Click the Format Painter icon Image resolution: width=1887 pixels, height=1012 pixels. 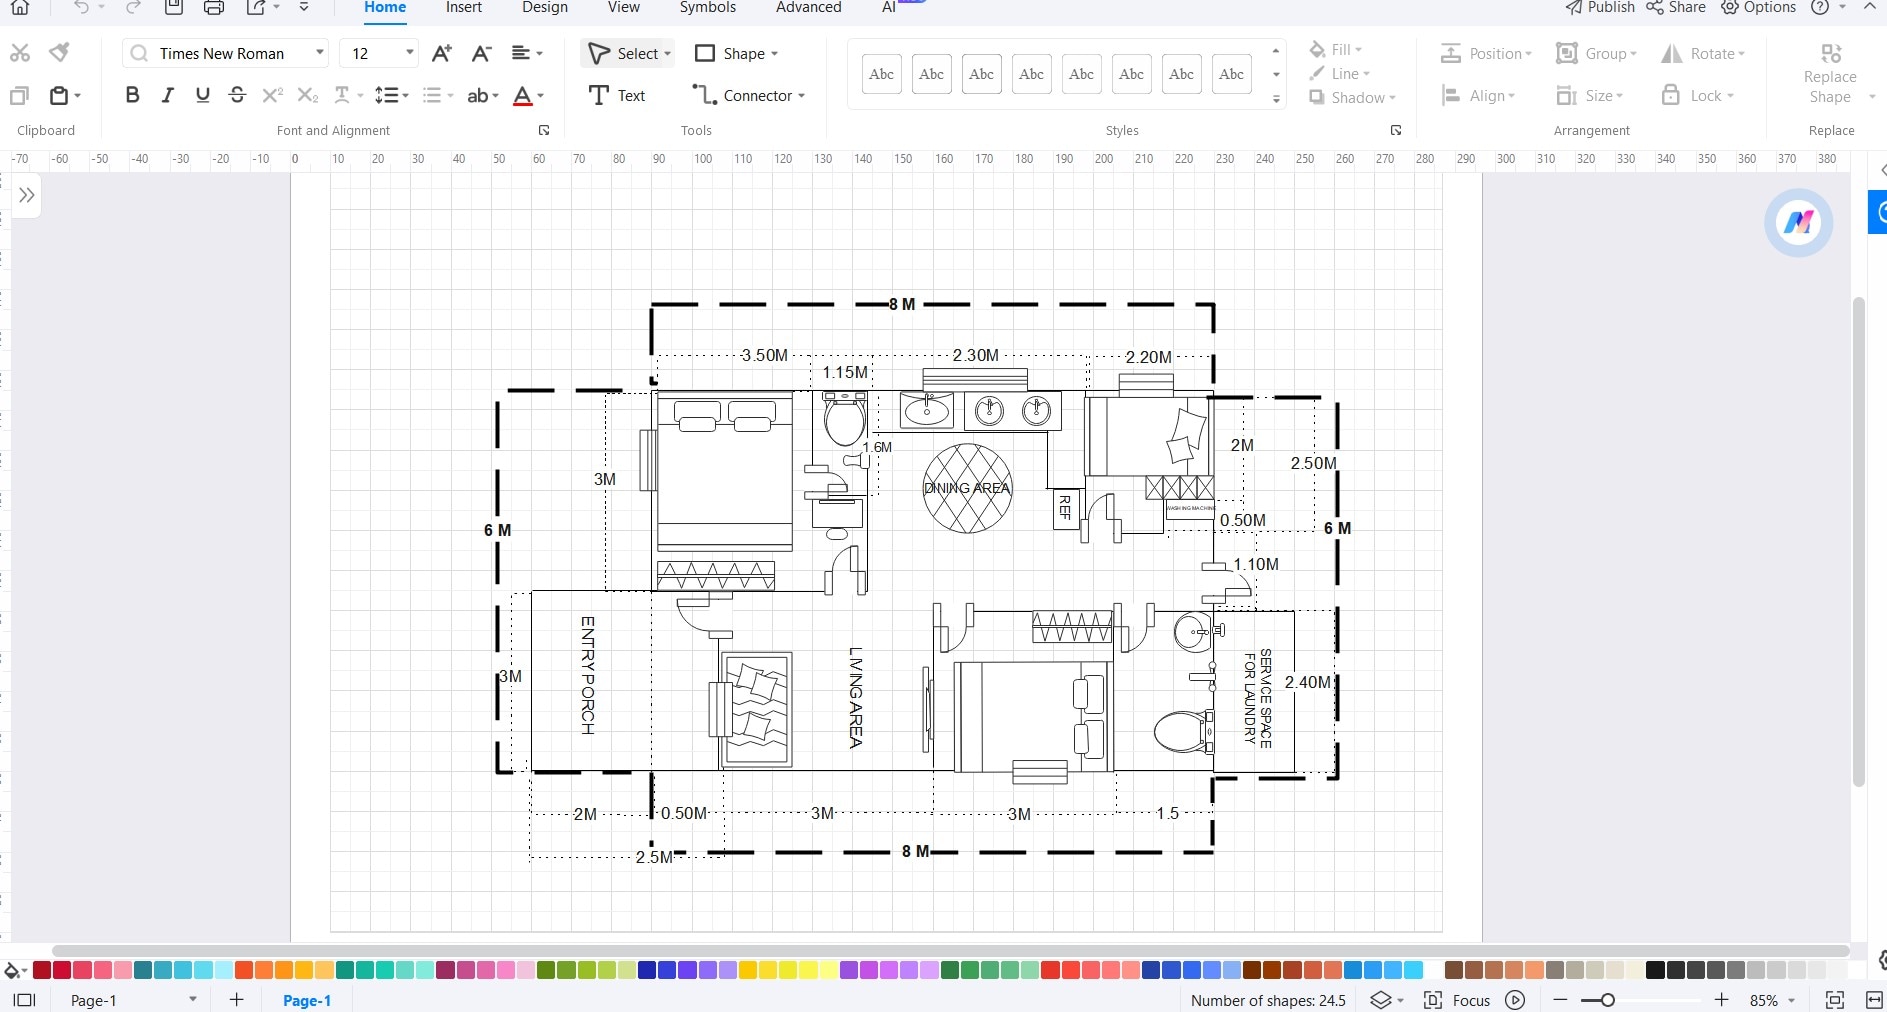[x=59, y=52]
